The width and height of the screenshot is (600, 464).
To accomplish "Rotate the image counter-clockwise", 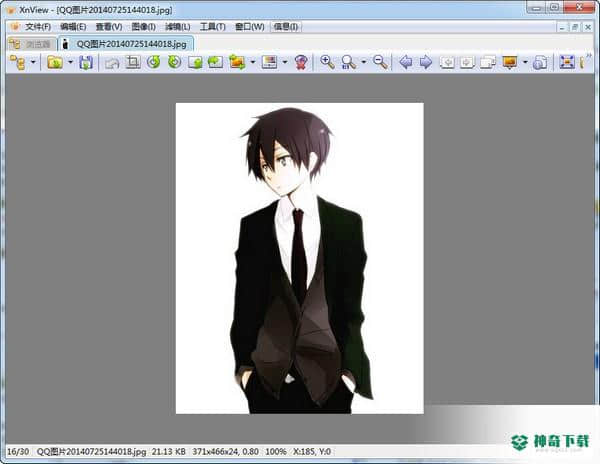I will [x=154, y=62].
